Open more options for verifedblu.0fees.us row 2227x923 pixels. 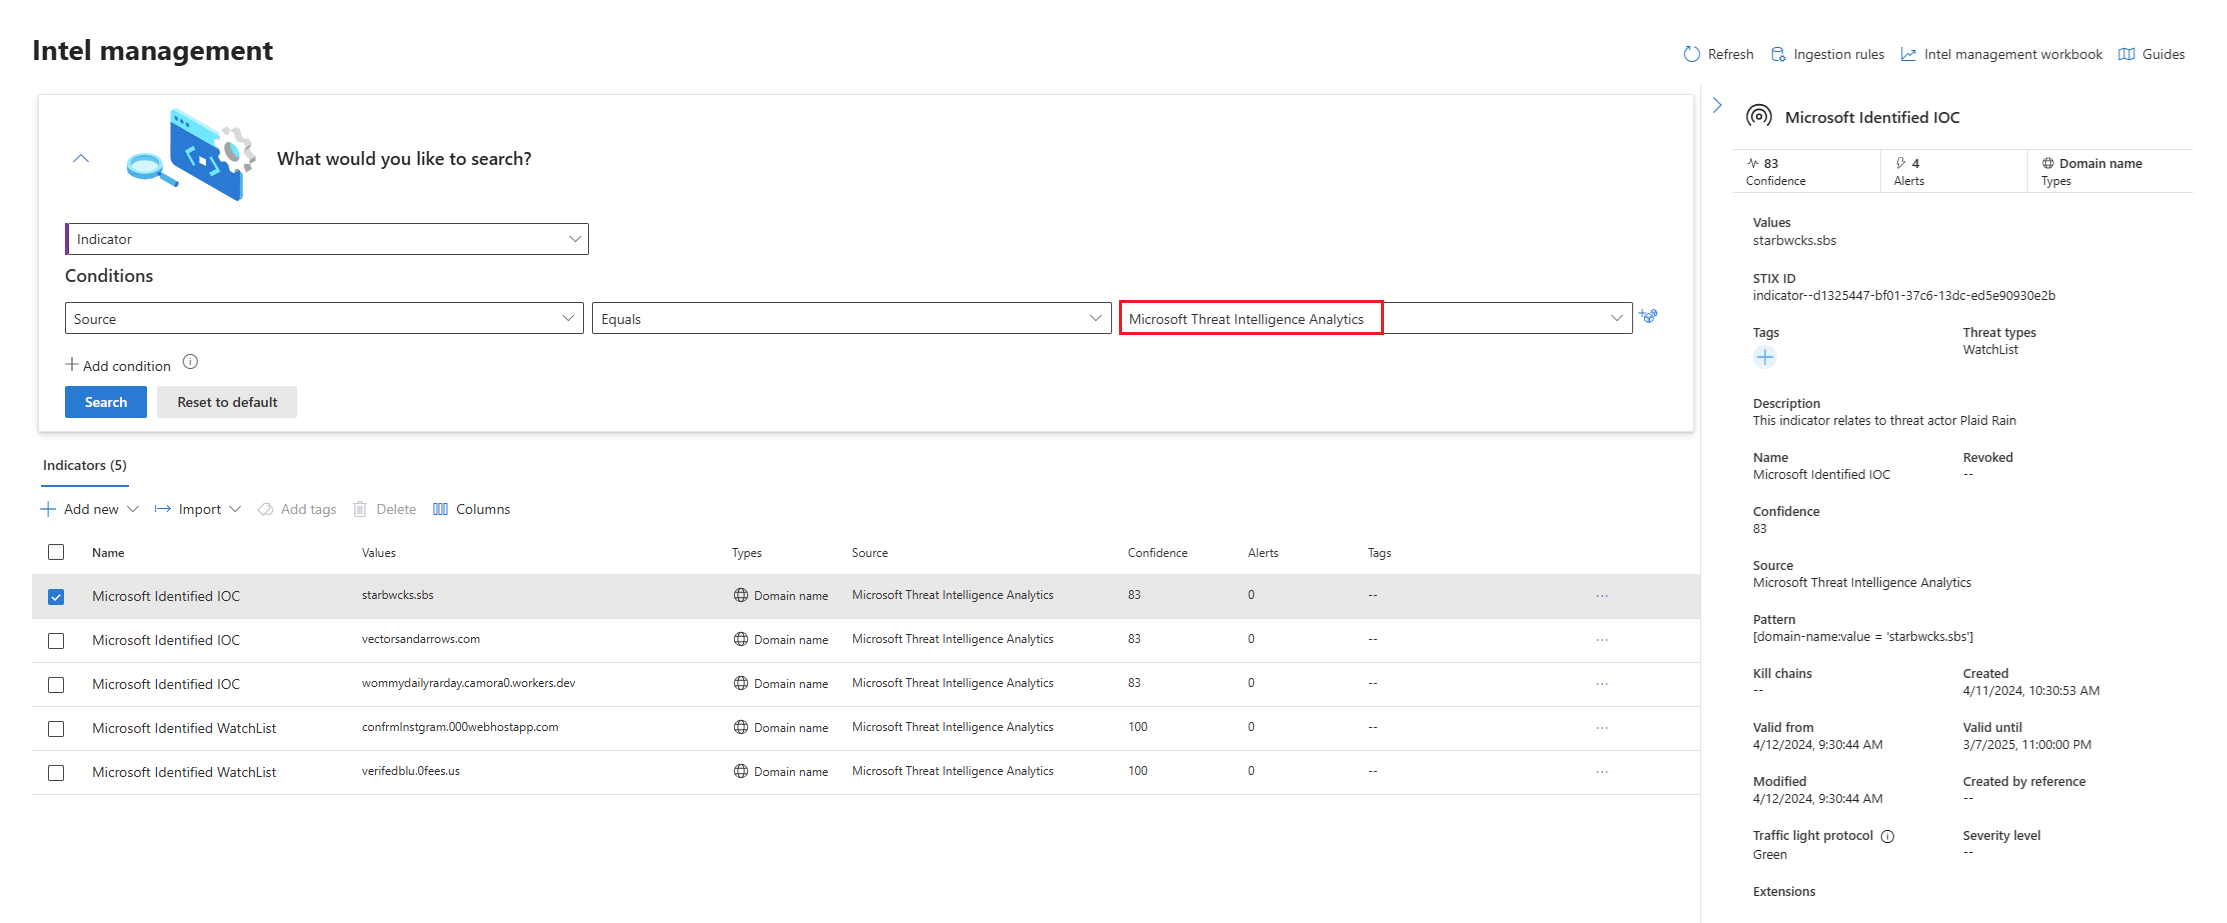pyautogui.click(x=1602, y=772)
